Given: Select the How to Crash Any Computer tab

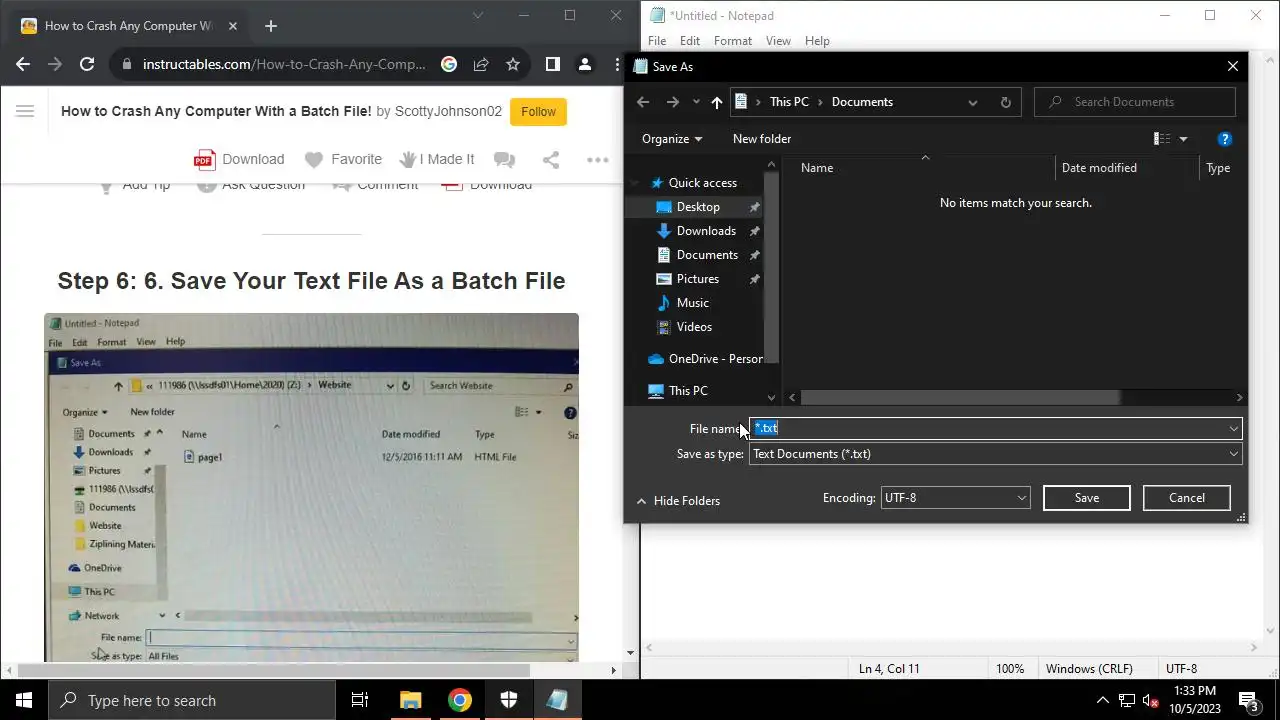Looking at the screenshot, I should pos(128,26).
